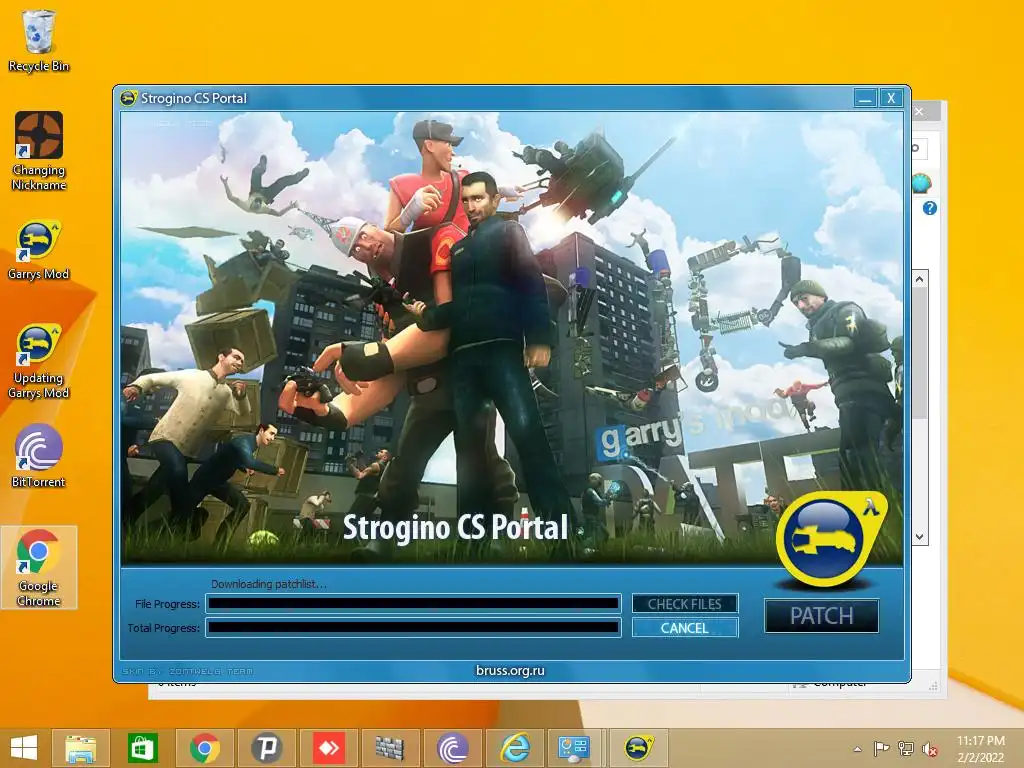The height and width of the screenshot is (768, 1024).
Task: Click the File Progress bar
Action: tap(413, 603)
